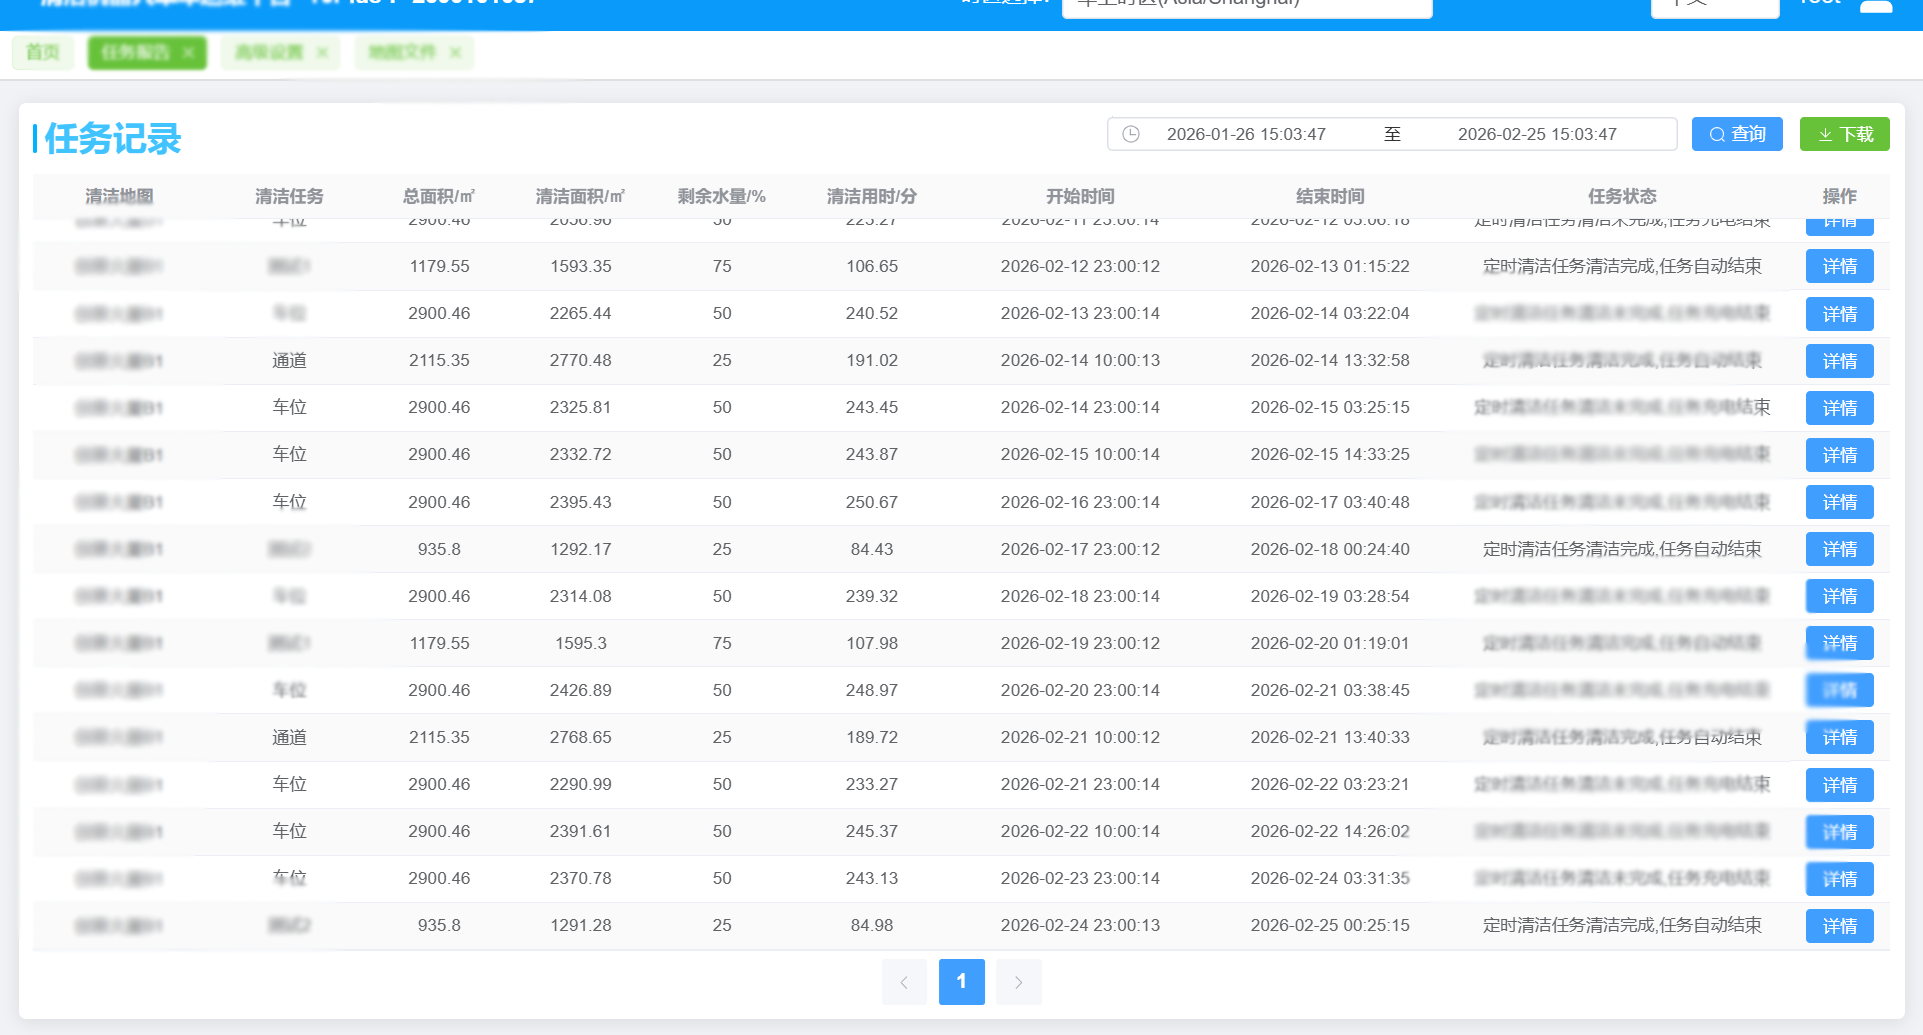Image resolution: width=1923 pixels, height=1035 pixels.
Task: Close the 高级设置 tab
Action: click(322, 53)
